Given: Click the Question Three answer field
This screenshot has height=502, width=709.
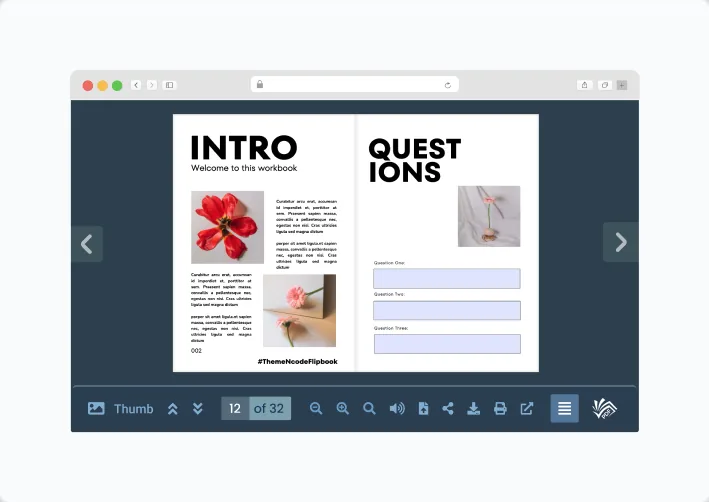Looking at the screenshot, I should 447,344.
